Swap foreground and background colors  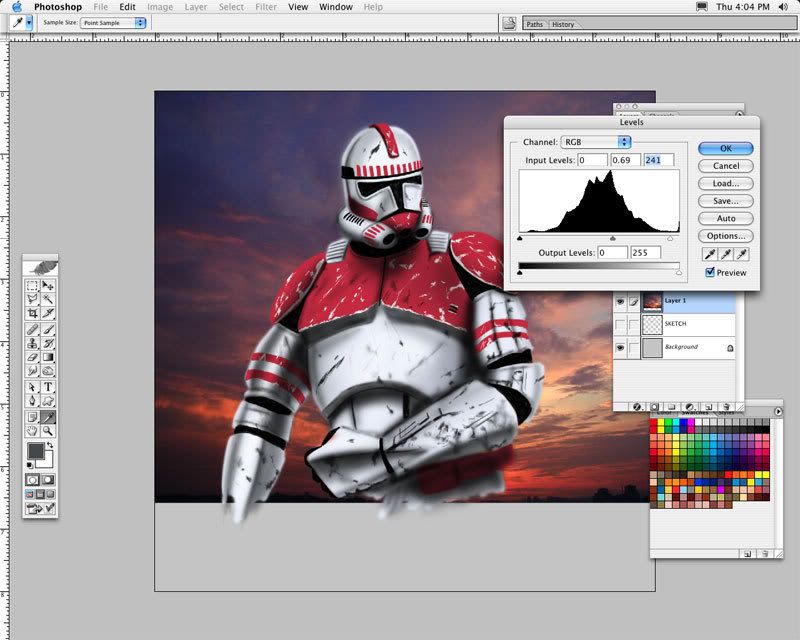click(x=50, y=445)
